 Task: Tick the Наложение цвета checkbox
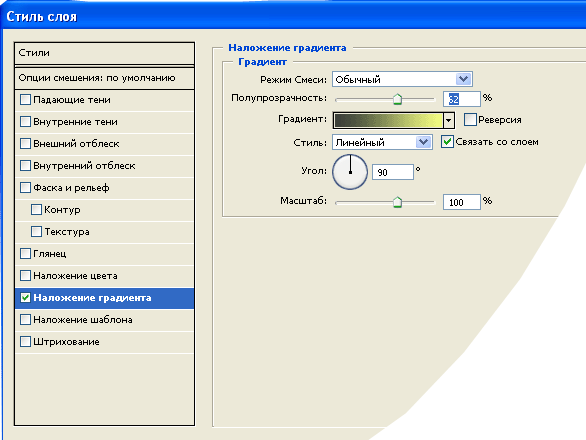click(x=25, y=276)
